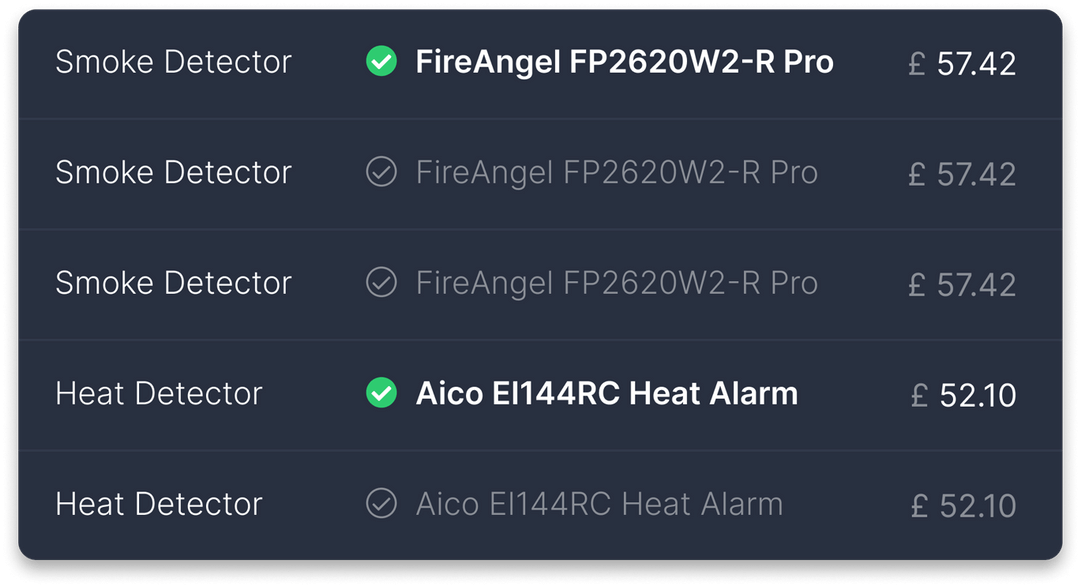Click the first Smoke Detector label
The image size is (1080, 587).
[174, 62]
